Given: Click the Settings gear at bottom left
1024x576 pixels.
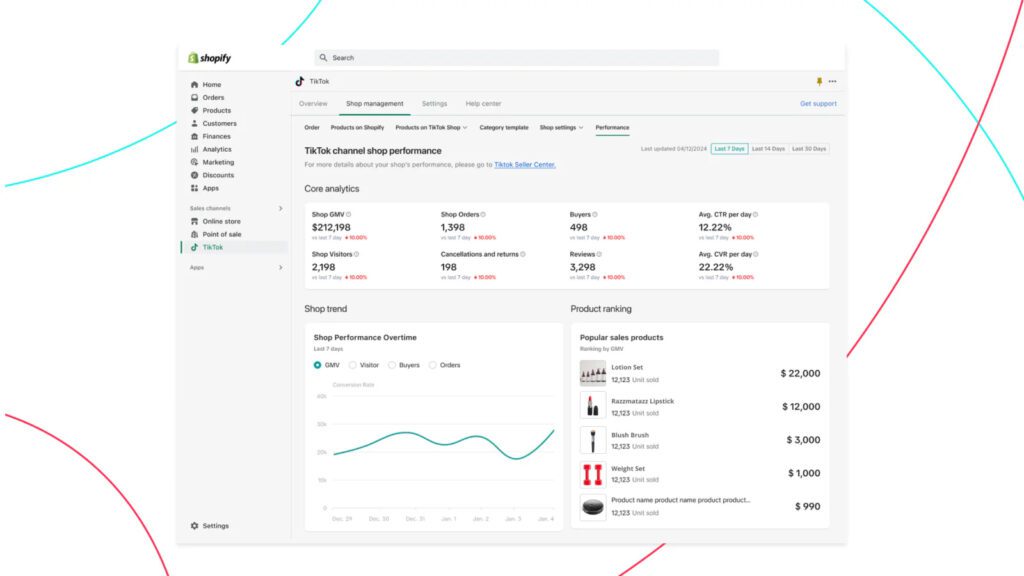Looking at the screenshot, I should point(194,526).
